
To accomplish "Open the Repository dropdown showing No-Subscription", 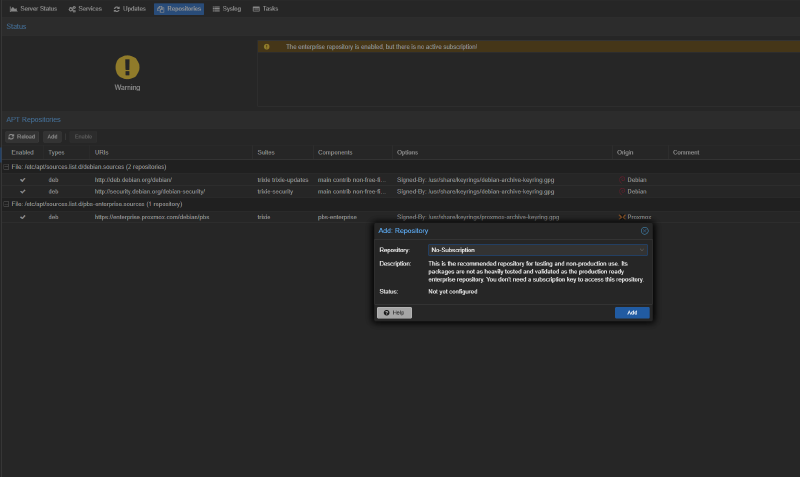I will (x=538, y=250).
